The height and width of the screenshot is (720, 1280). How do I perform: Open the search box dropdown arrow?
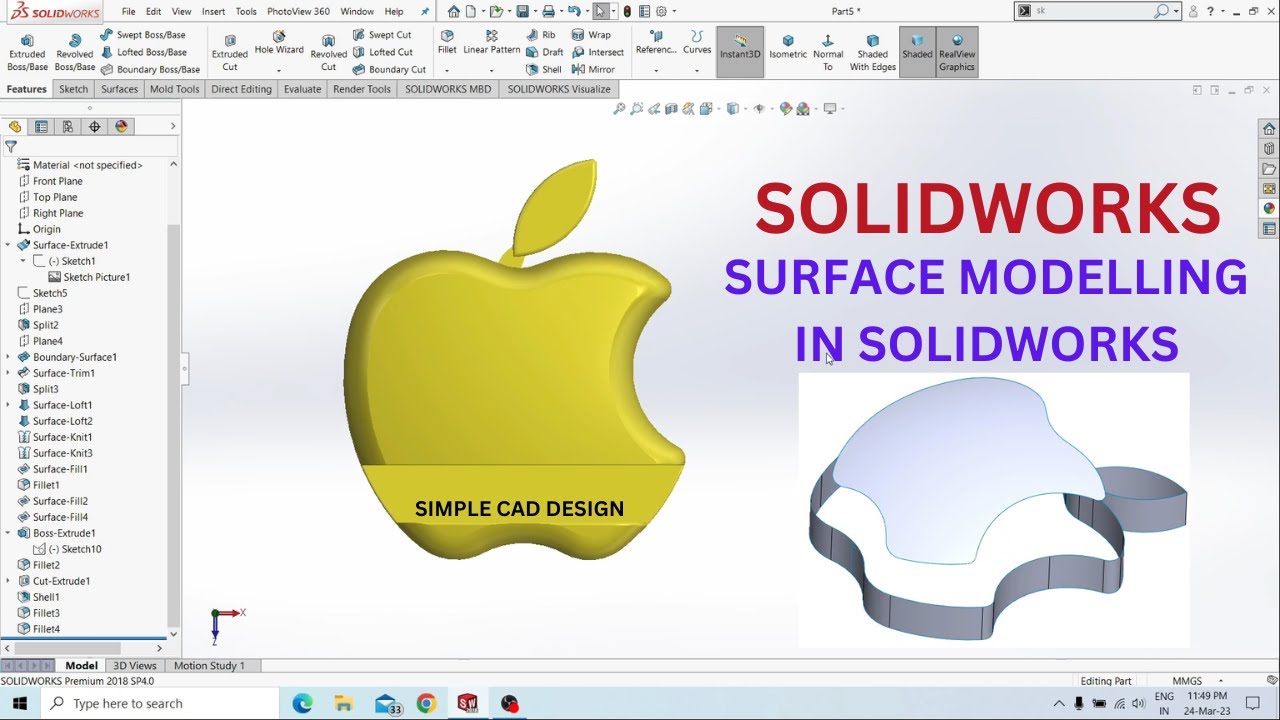click(1176, 11)
